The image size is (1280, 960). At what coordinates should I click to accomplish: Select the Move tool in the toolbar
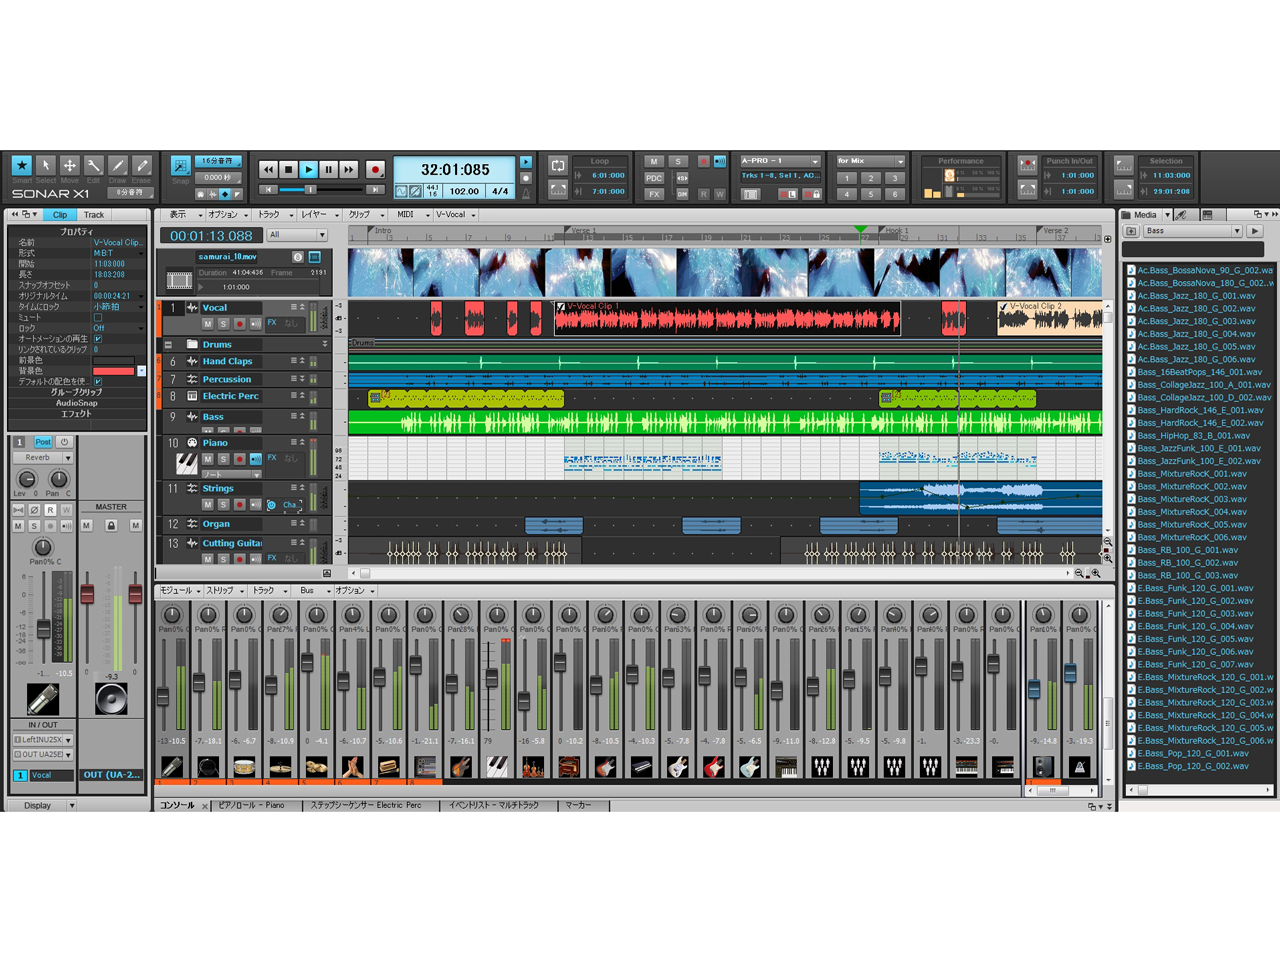(x=68, y=165)
